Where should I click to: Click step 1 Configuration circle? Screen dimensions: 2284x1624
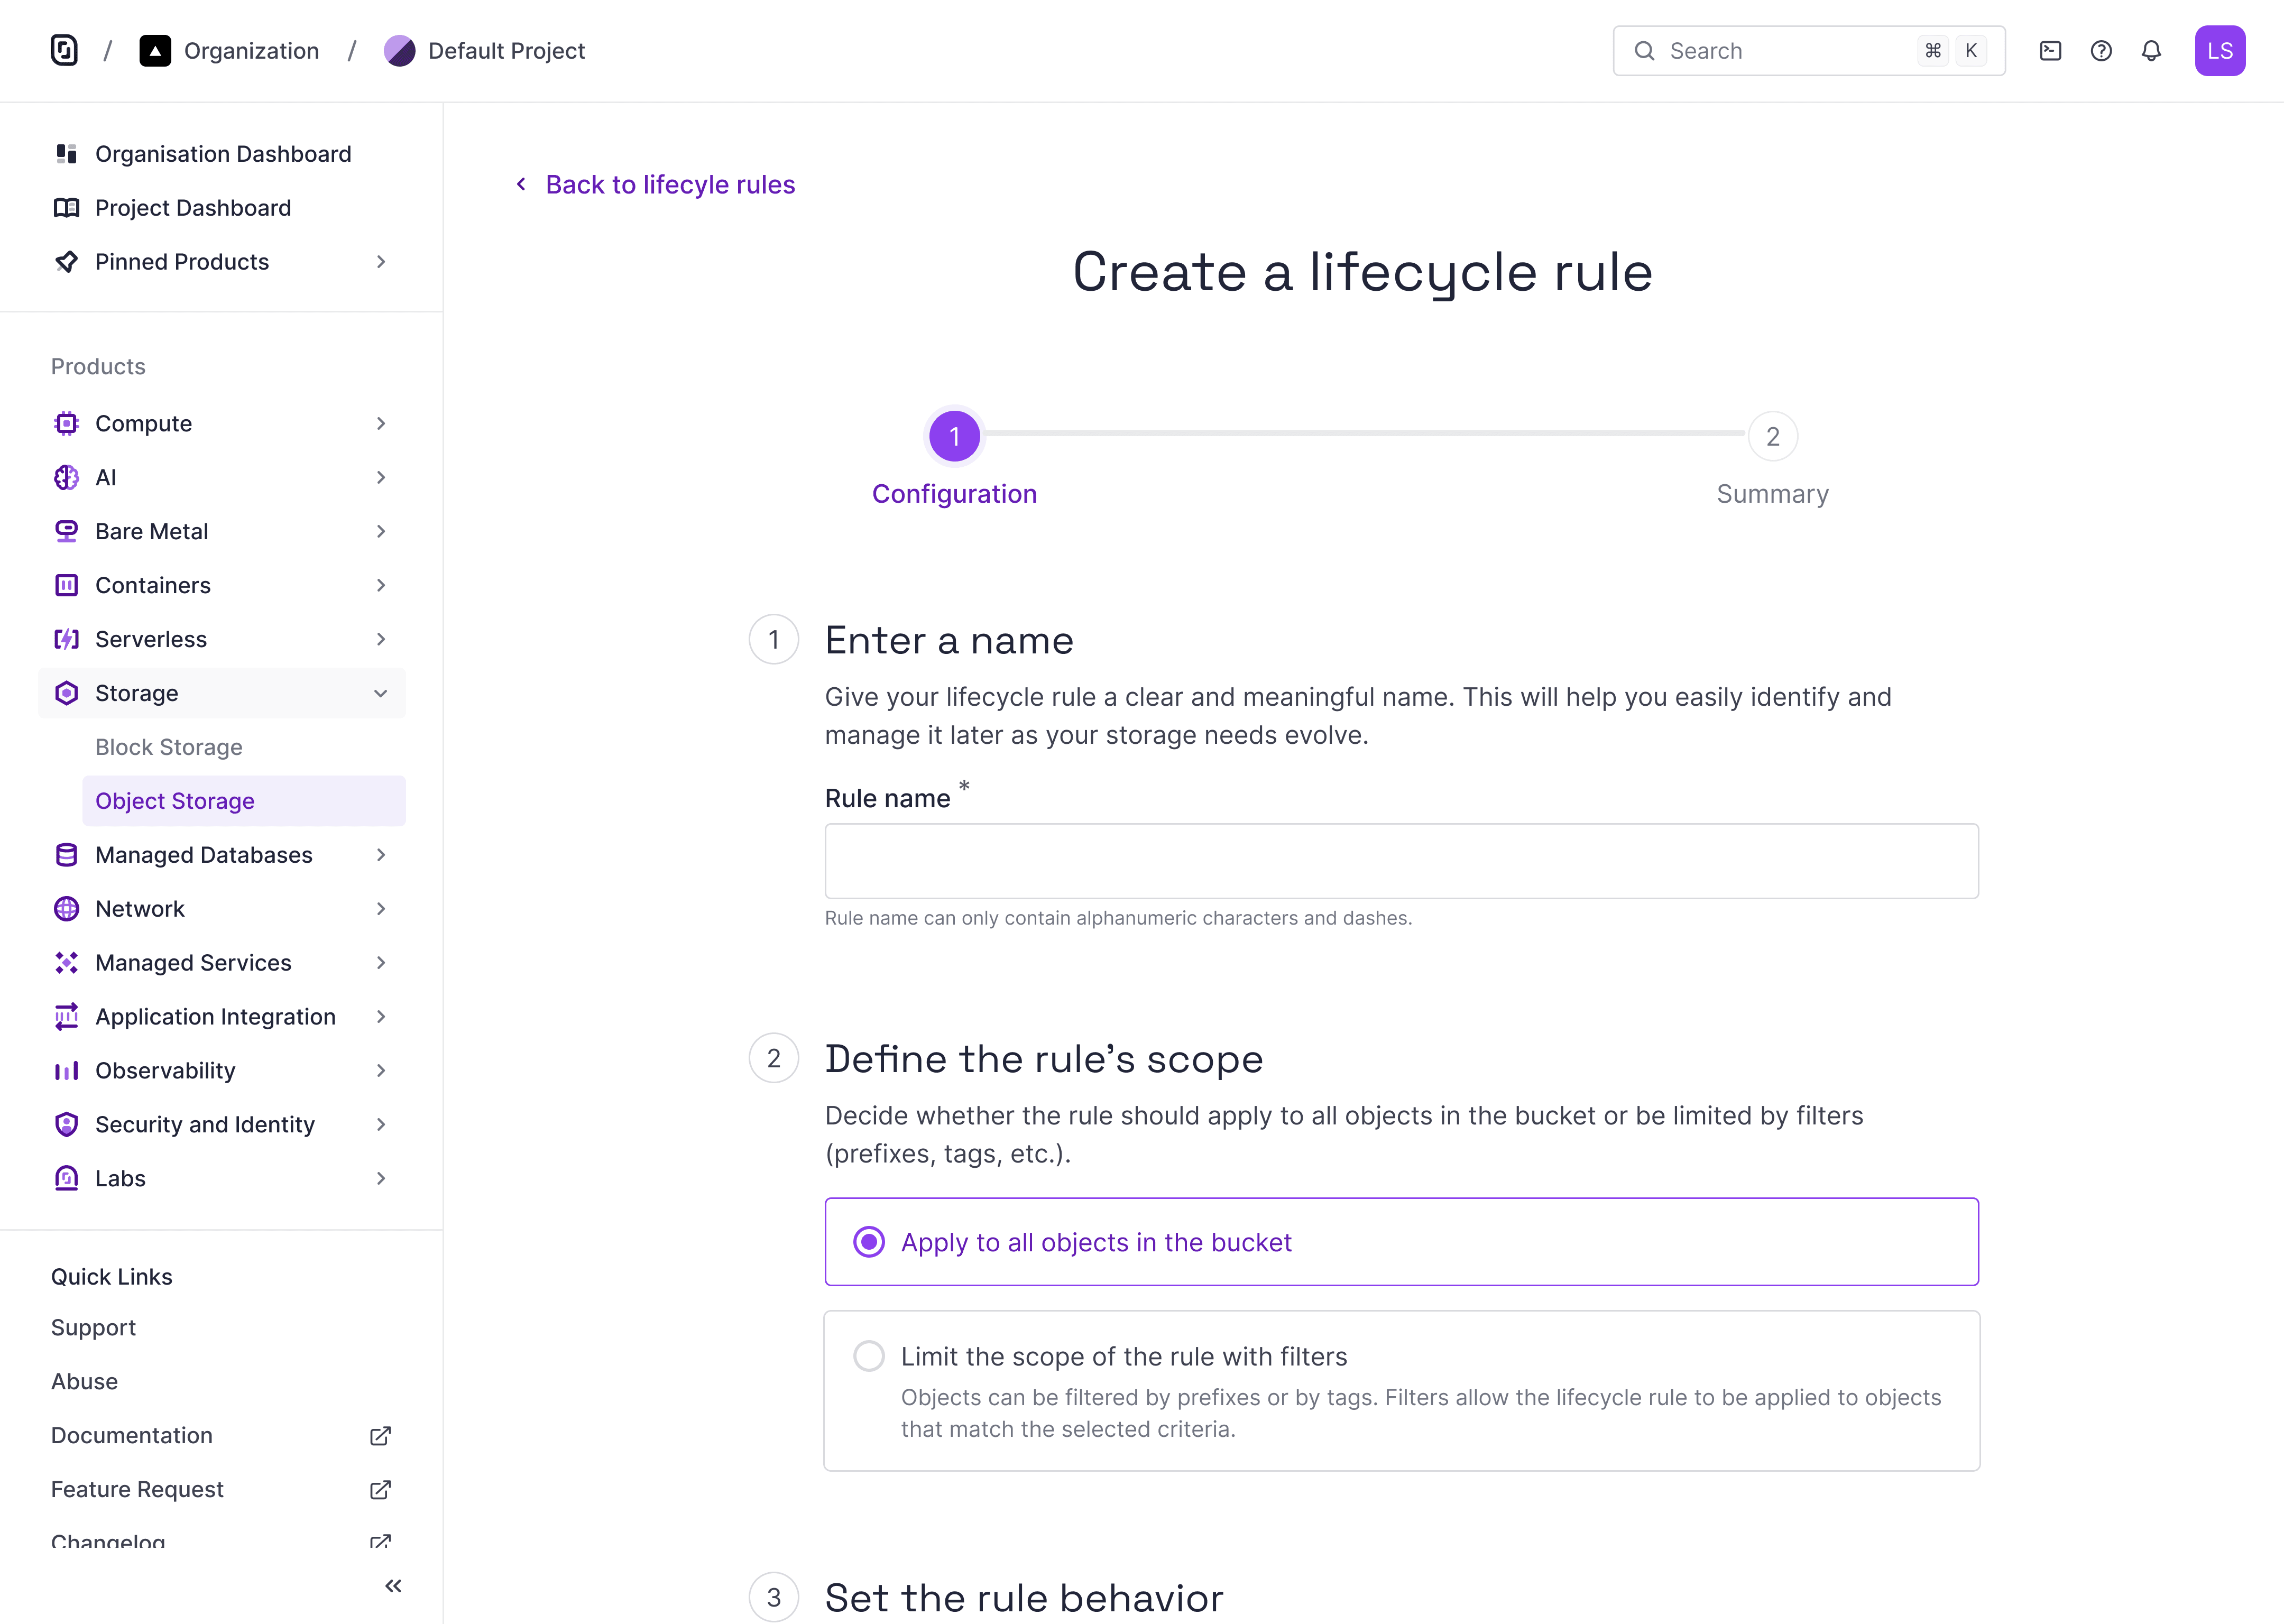click(954, 437)
